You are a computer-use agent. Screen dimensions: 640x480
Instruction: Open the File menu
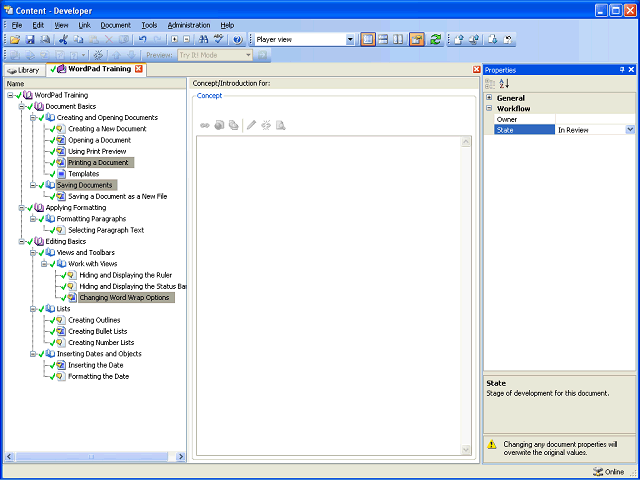pos(17,25)
